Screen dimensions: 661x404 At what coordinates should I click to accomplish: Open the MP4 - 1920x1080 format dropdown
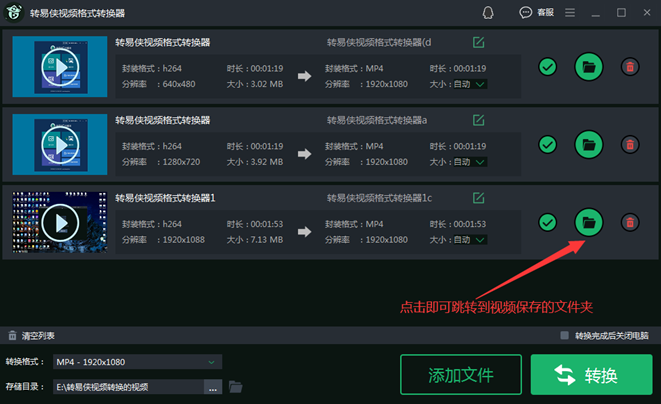pos(137,361)
